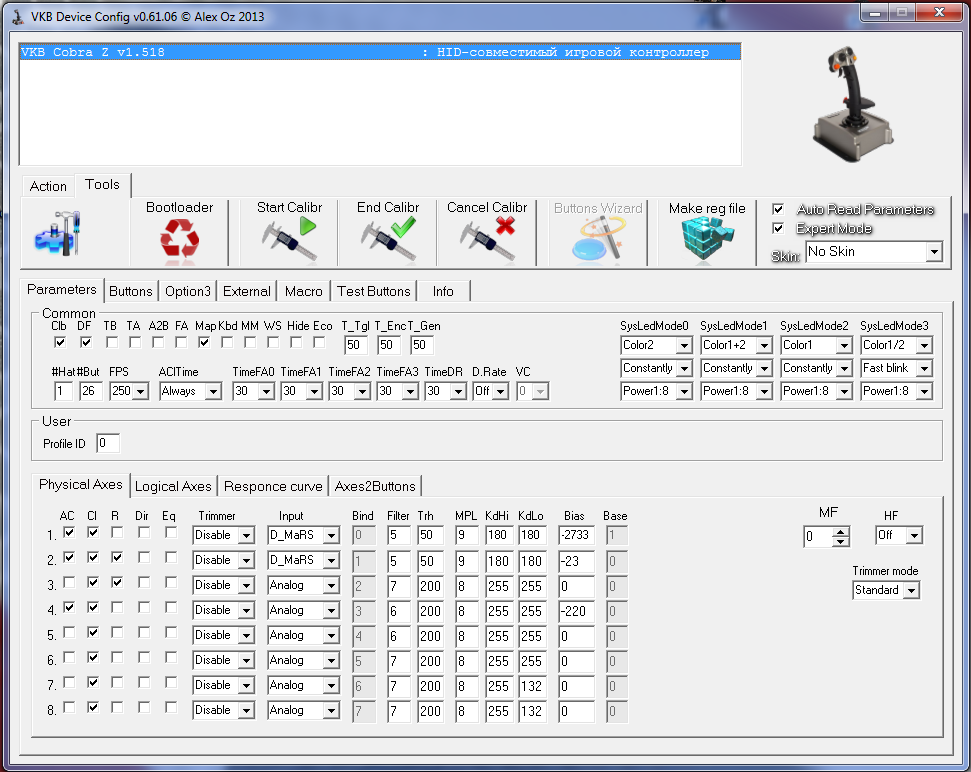Uncheck the Clb checkbox in Common
The height and width of the screenshot is (772, 971).
coord(59,342)
